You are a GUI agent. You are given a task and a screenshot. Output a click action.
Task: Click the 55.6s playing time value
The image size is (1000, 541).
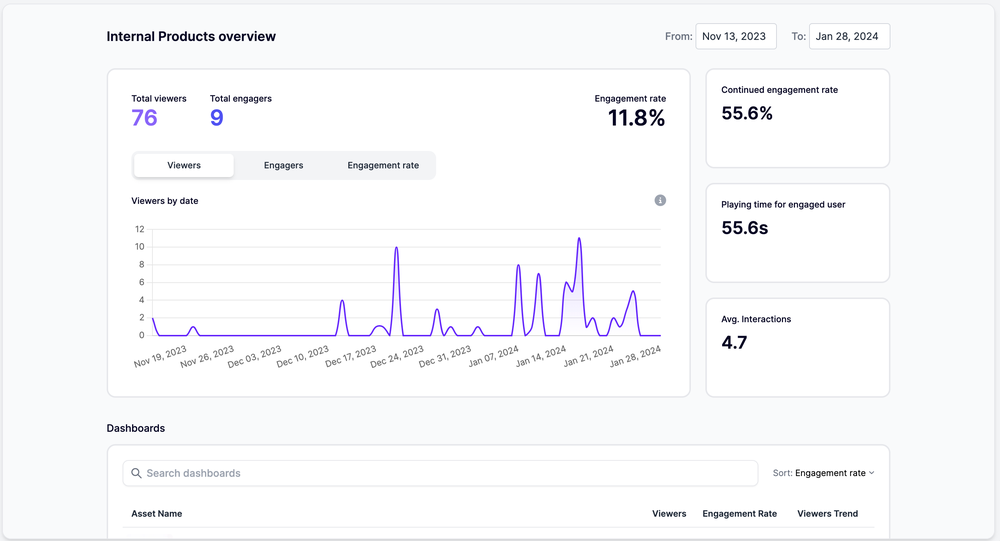point(745,228)
